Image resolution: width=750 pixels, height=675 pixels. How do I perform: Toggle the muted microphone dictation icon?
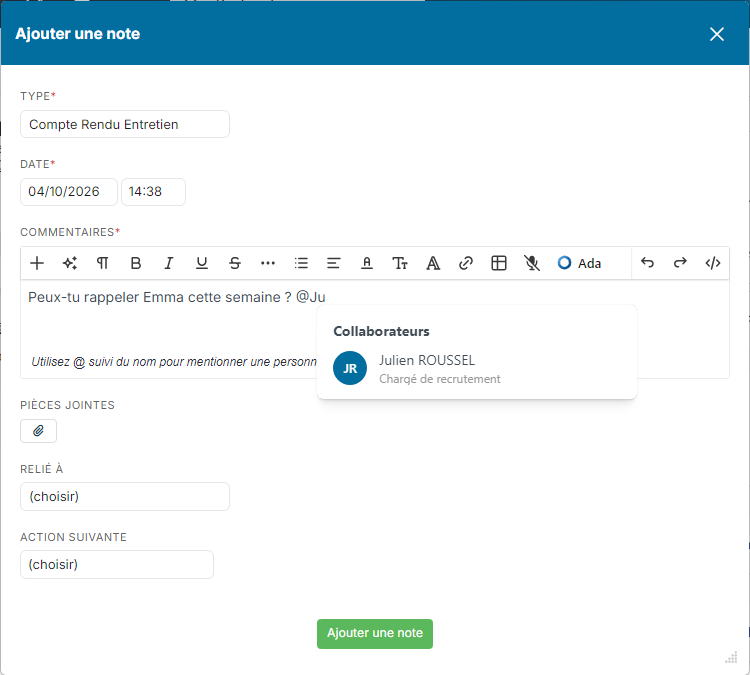tap(531, 263)
